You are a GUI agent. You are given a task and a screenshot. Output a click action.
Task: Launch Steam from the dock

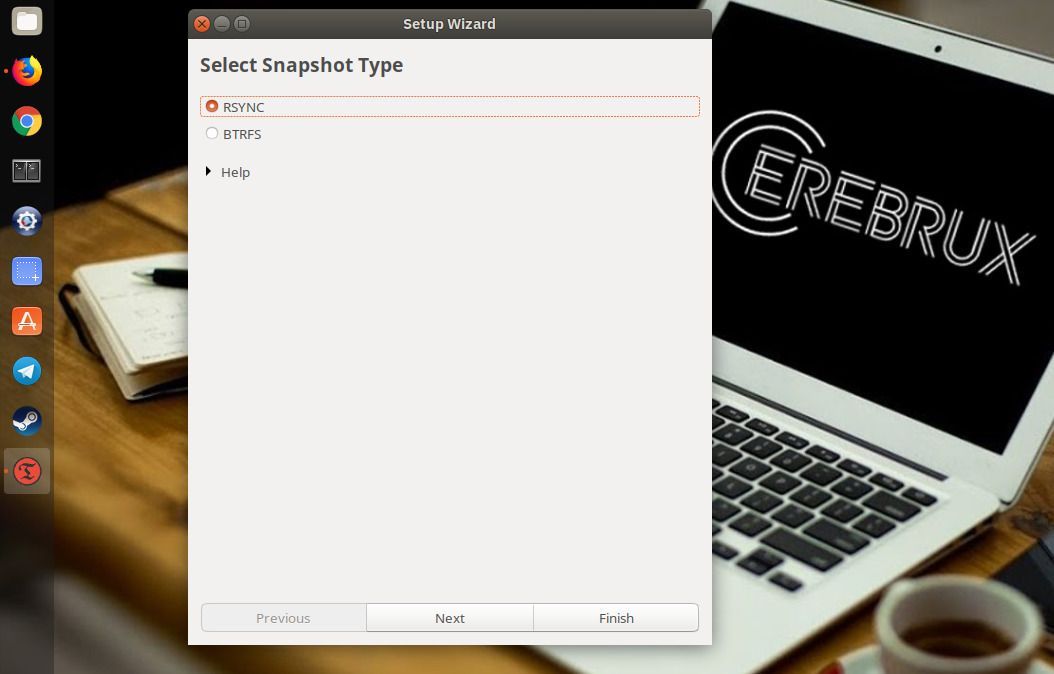pos(25,420)
